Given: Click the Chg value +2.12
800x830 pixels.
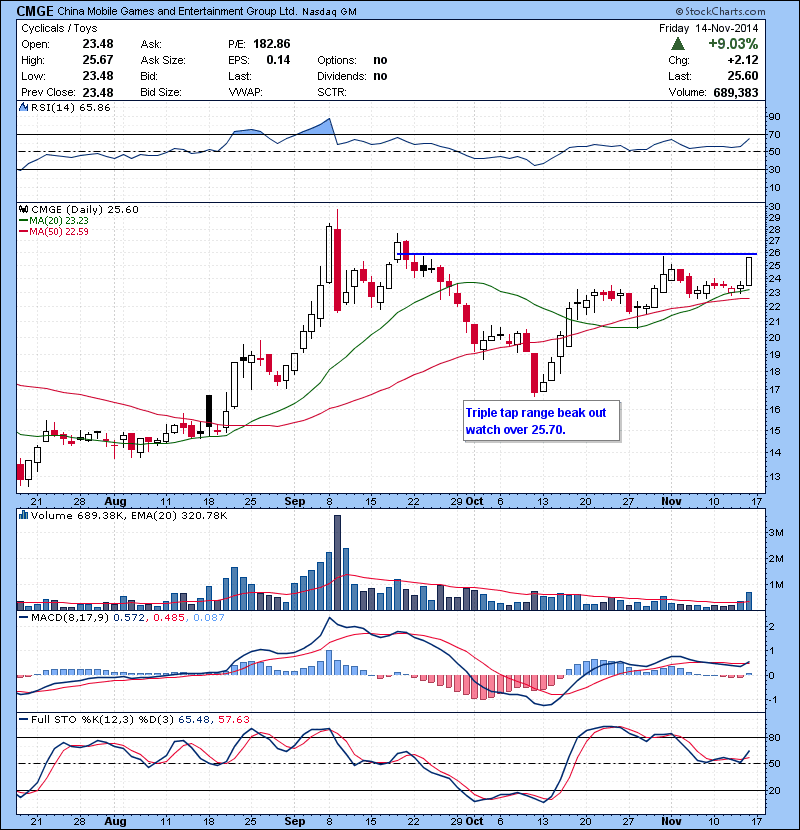Looking at the screenshot, I should pyautogui.click(x=743, y=60).
